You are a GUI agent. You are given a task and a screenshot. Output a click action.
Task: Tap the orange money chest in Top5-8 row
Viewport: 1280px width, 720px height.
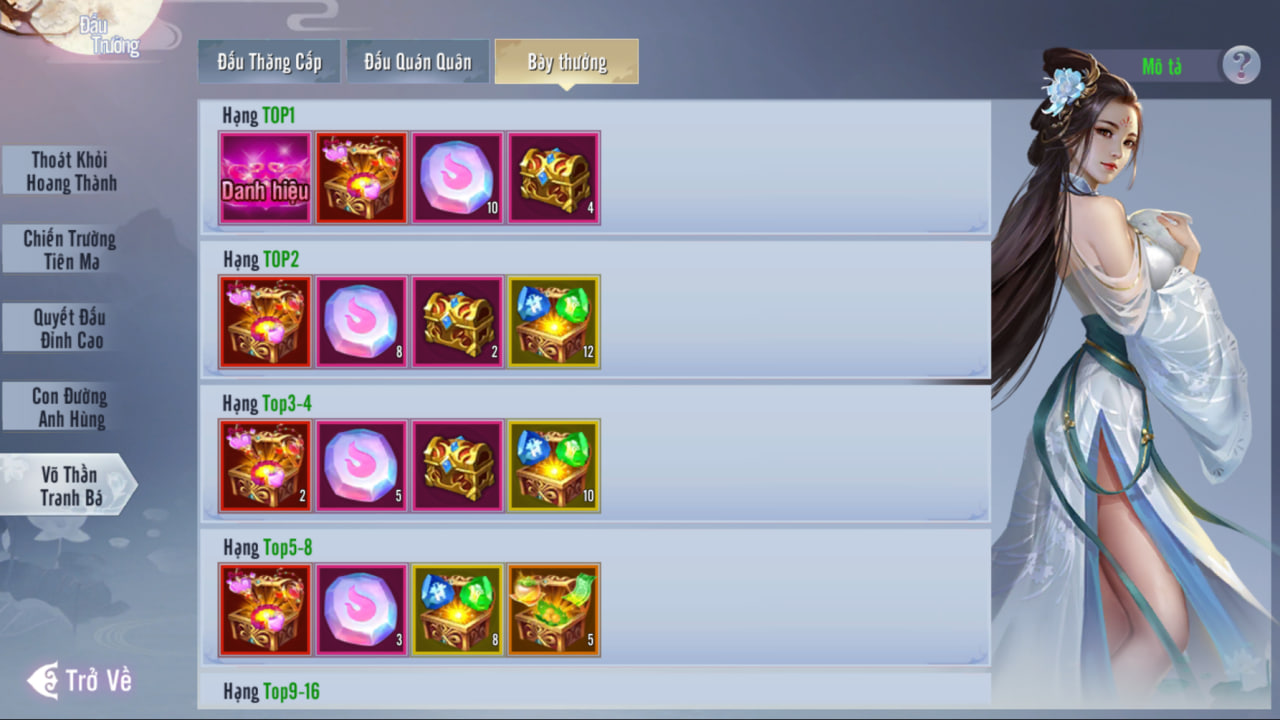pyautogui.click(x=553, y=610)
